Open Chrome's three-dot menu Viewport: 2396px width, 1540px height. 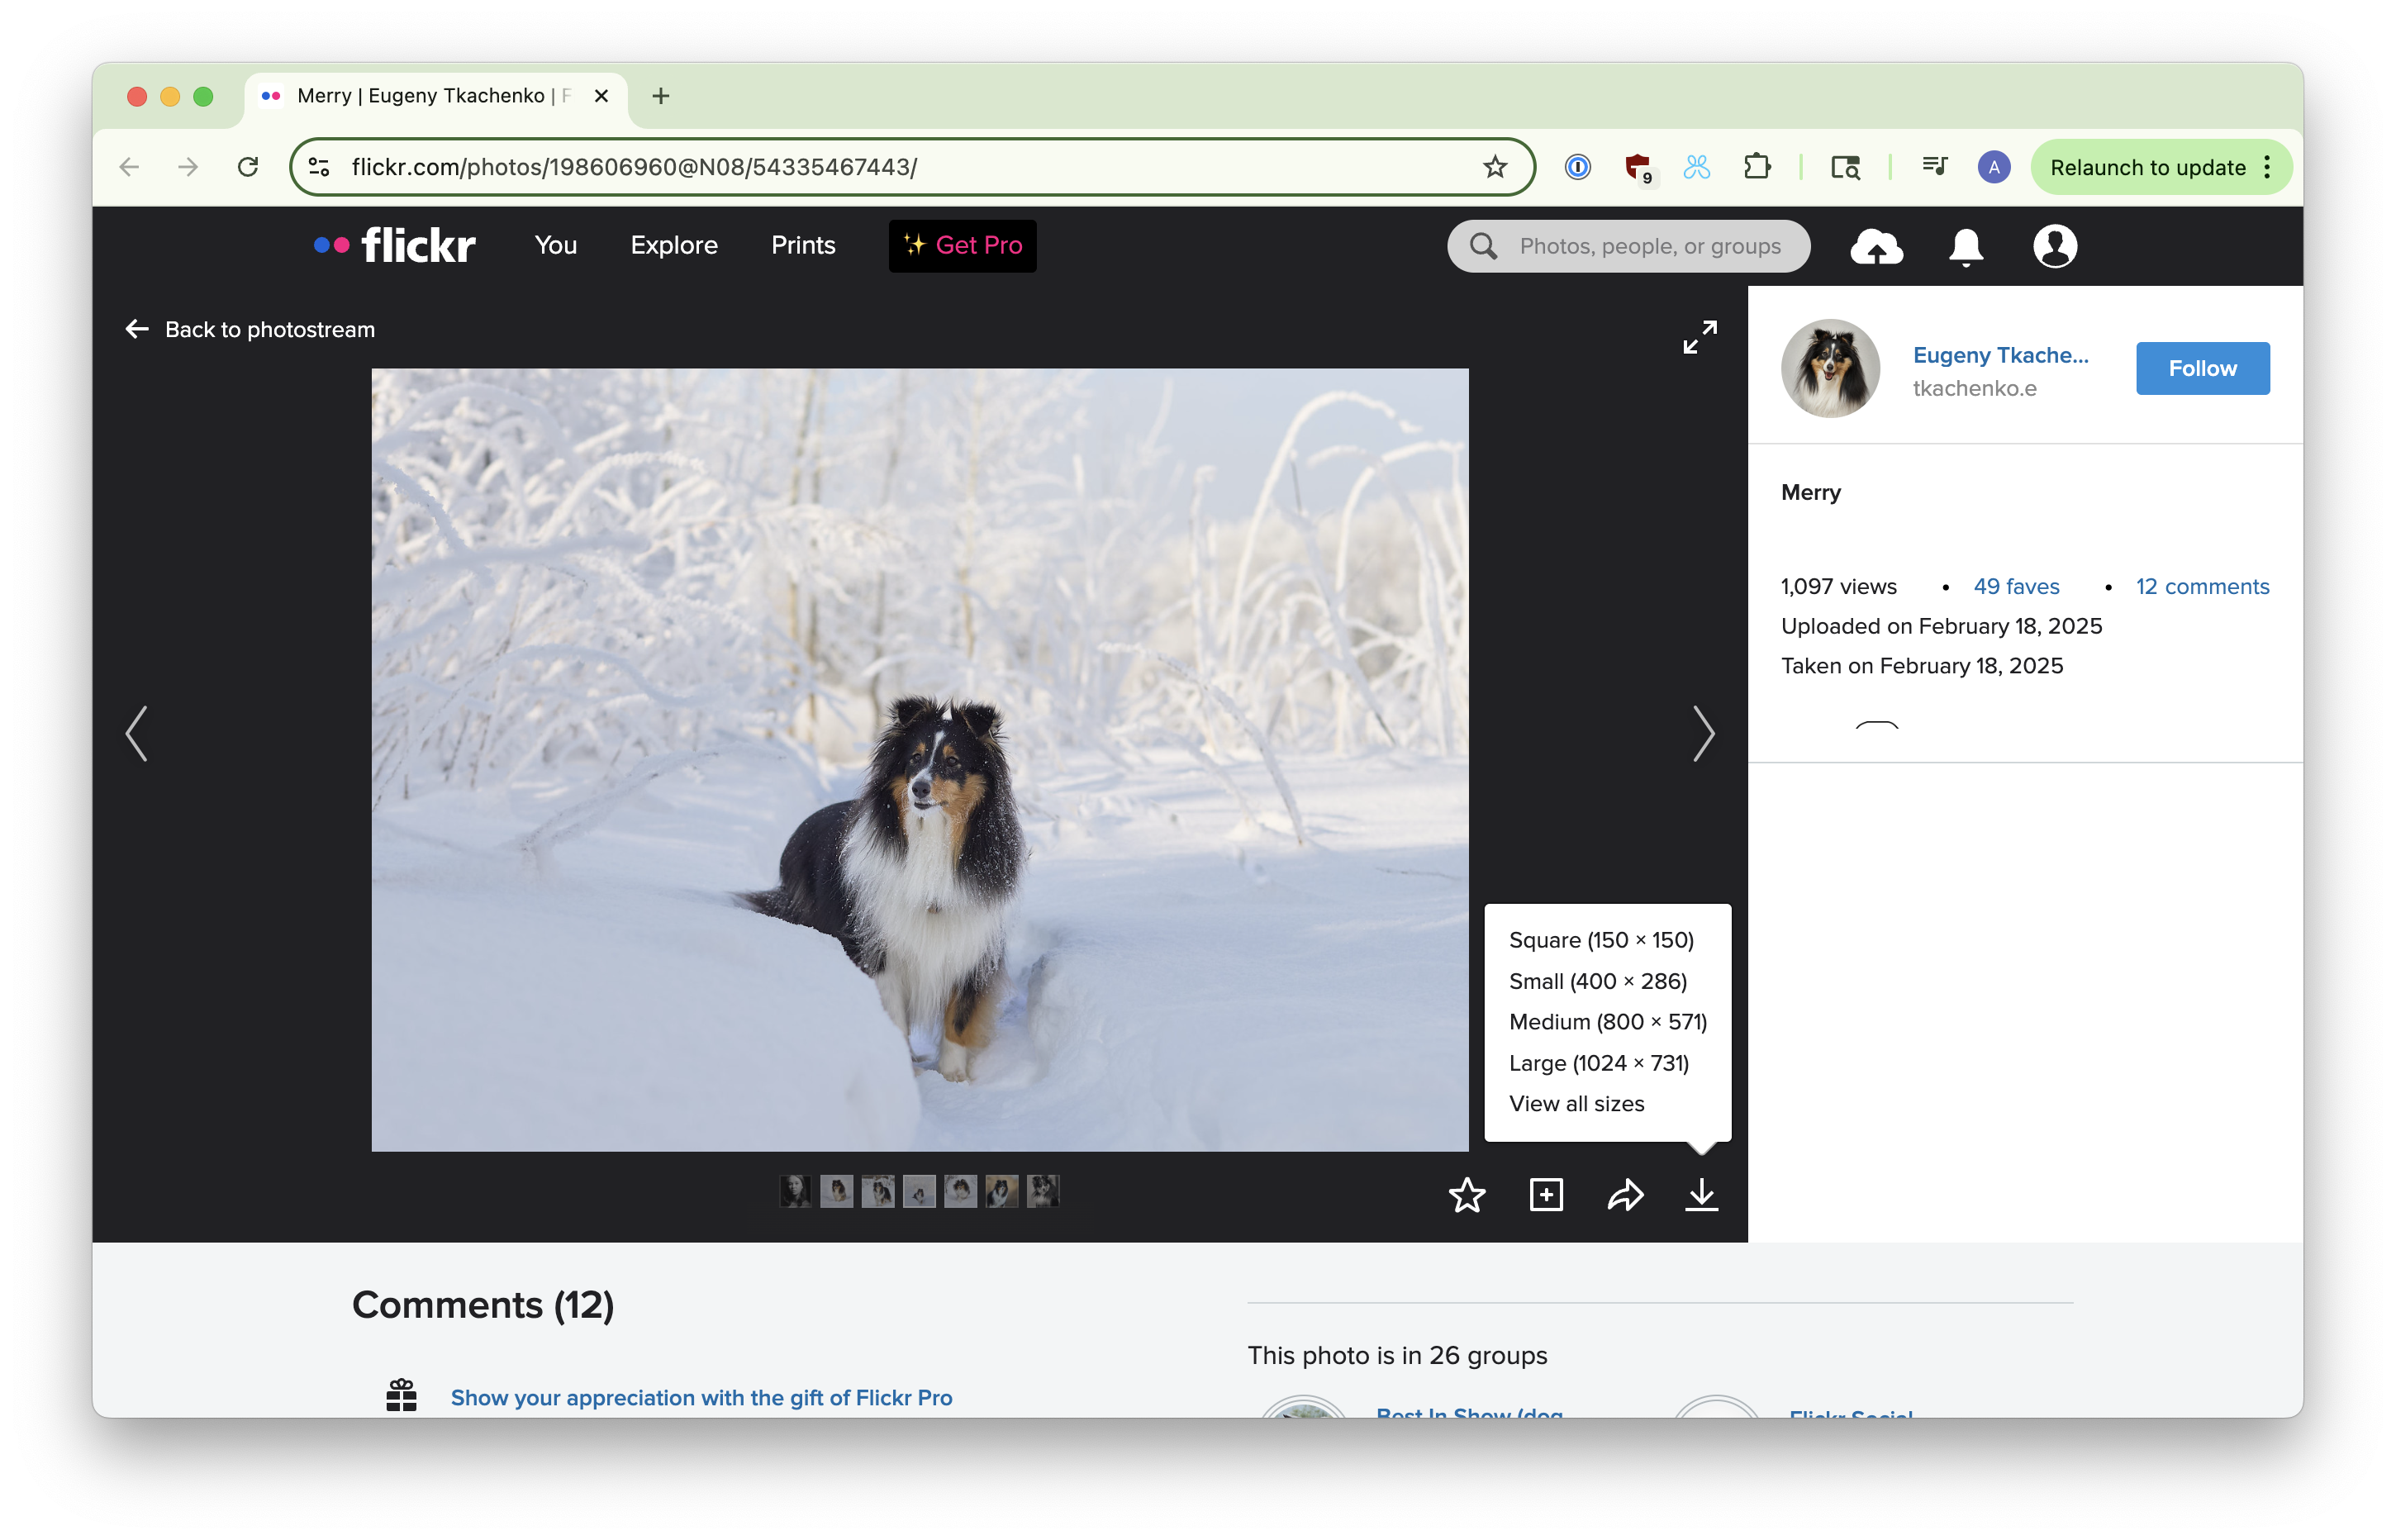click(2267, 167)
